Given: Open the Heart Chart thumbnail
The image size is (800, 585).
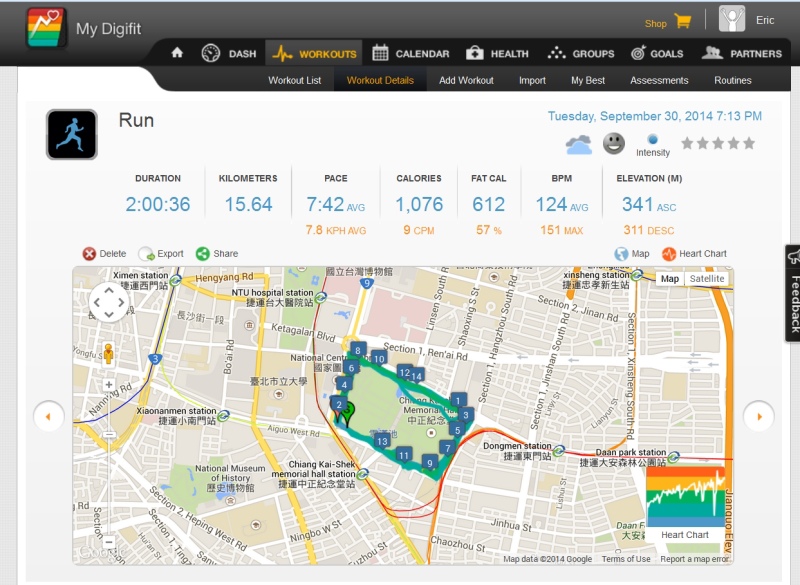Looking at the screenshot, I should coord(685,503).
